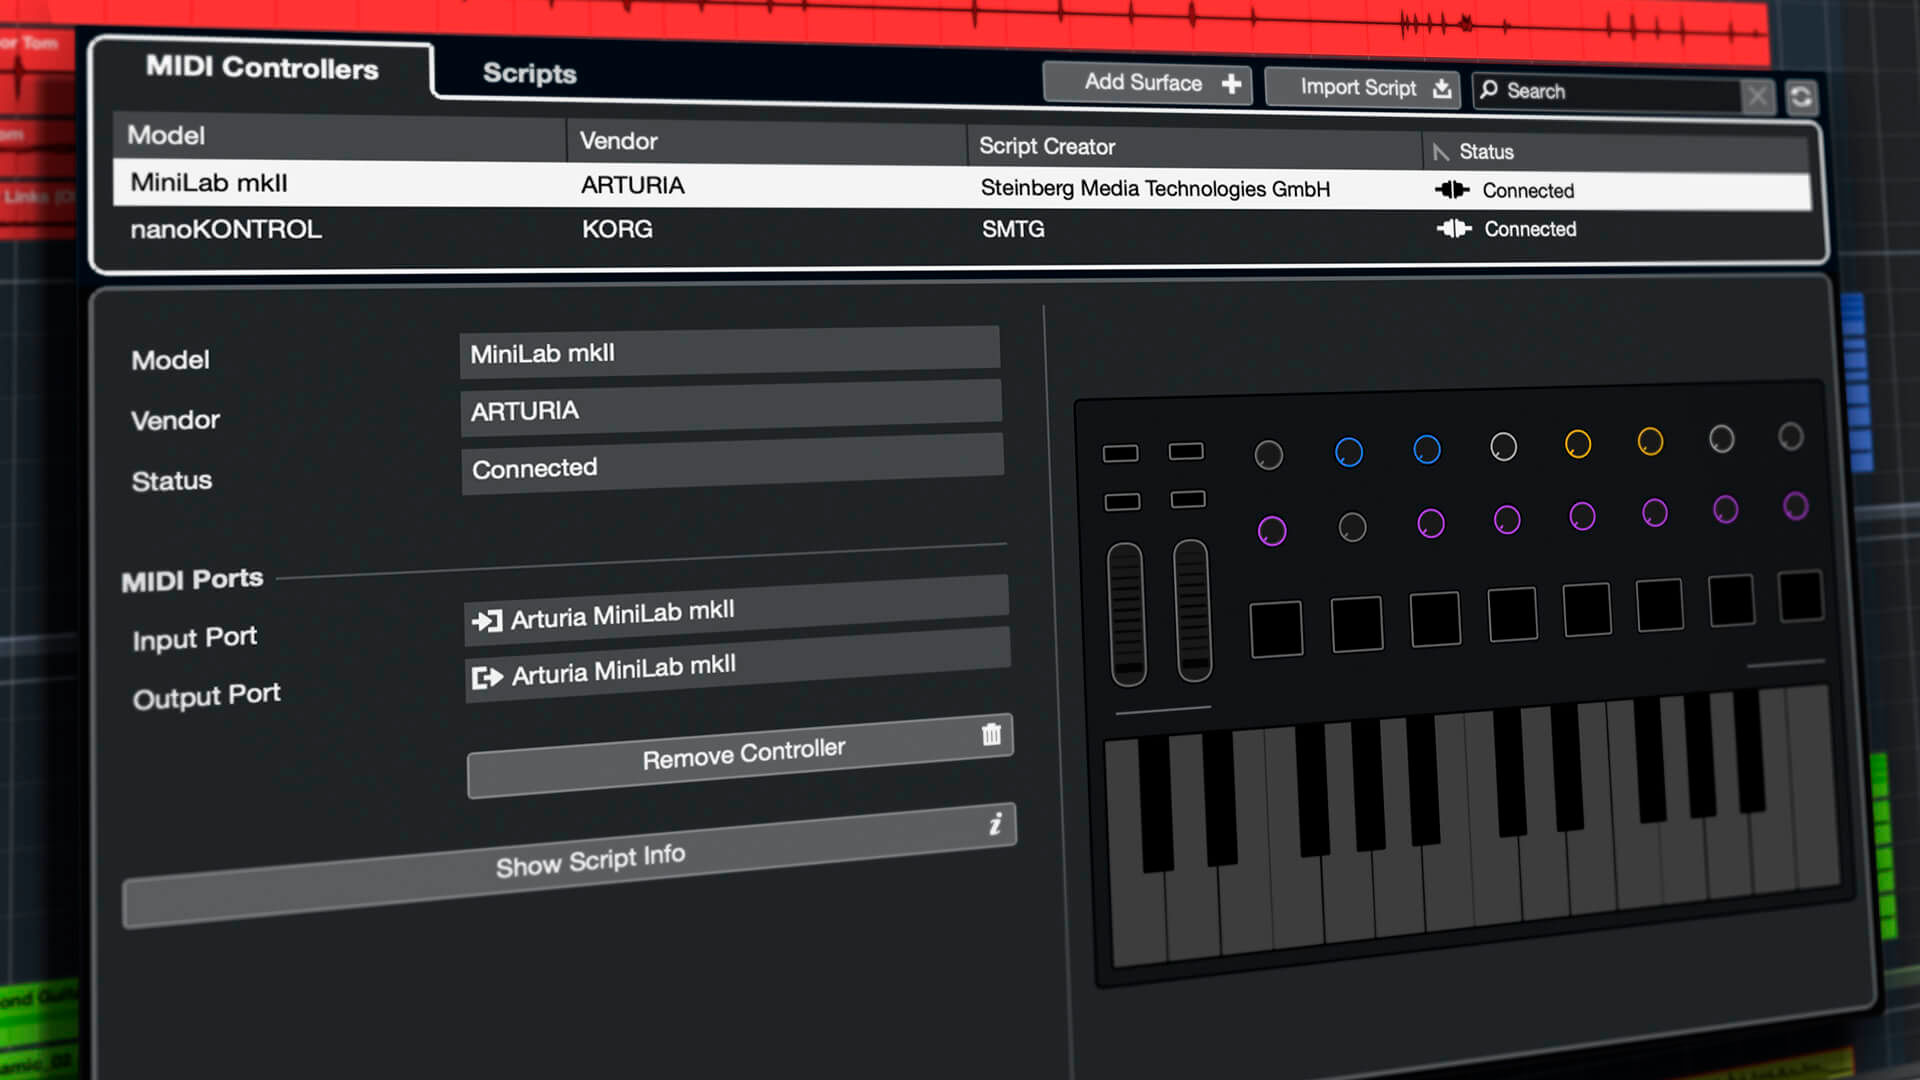Select the MIDI Controllers tab
1920x1080 pixels.
(262, 68)
